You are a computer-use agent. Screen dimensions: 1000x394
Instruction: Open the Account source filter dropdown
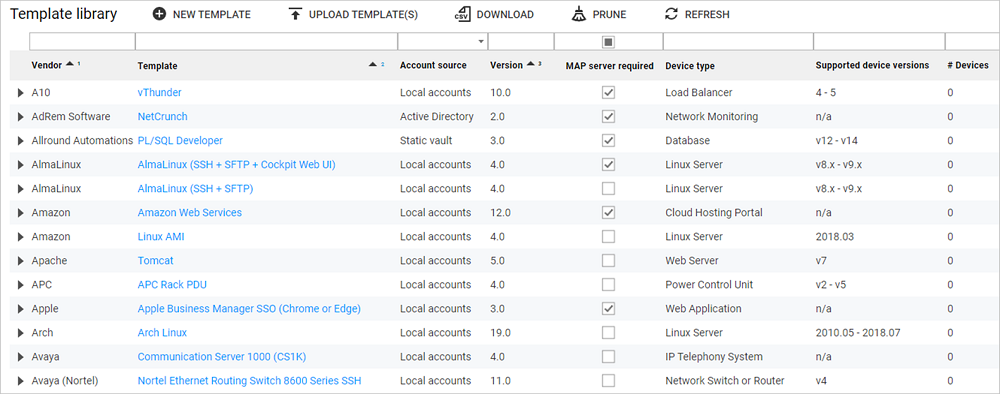[x=481, y=41]
